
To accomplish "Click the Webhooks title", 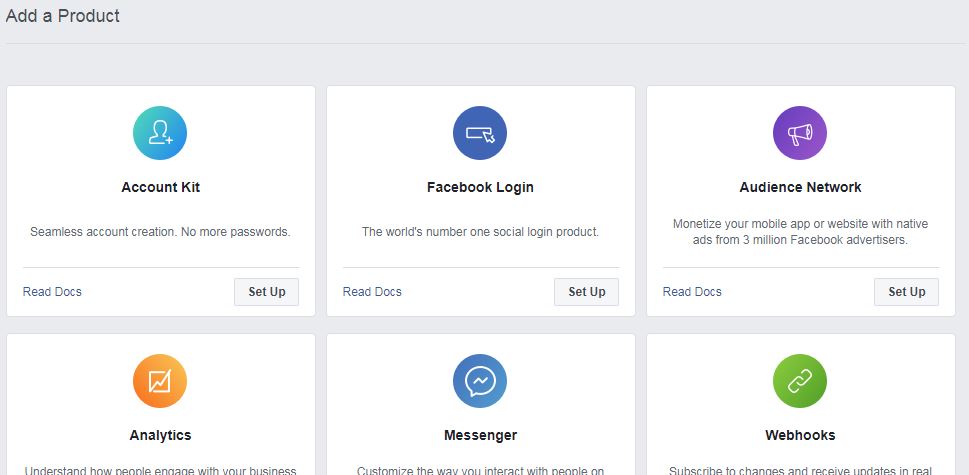I will [800, 435].
